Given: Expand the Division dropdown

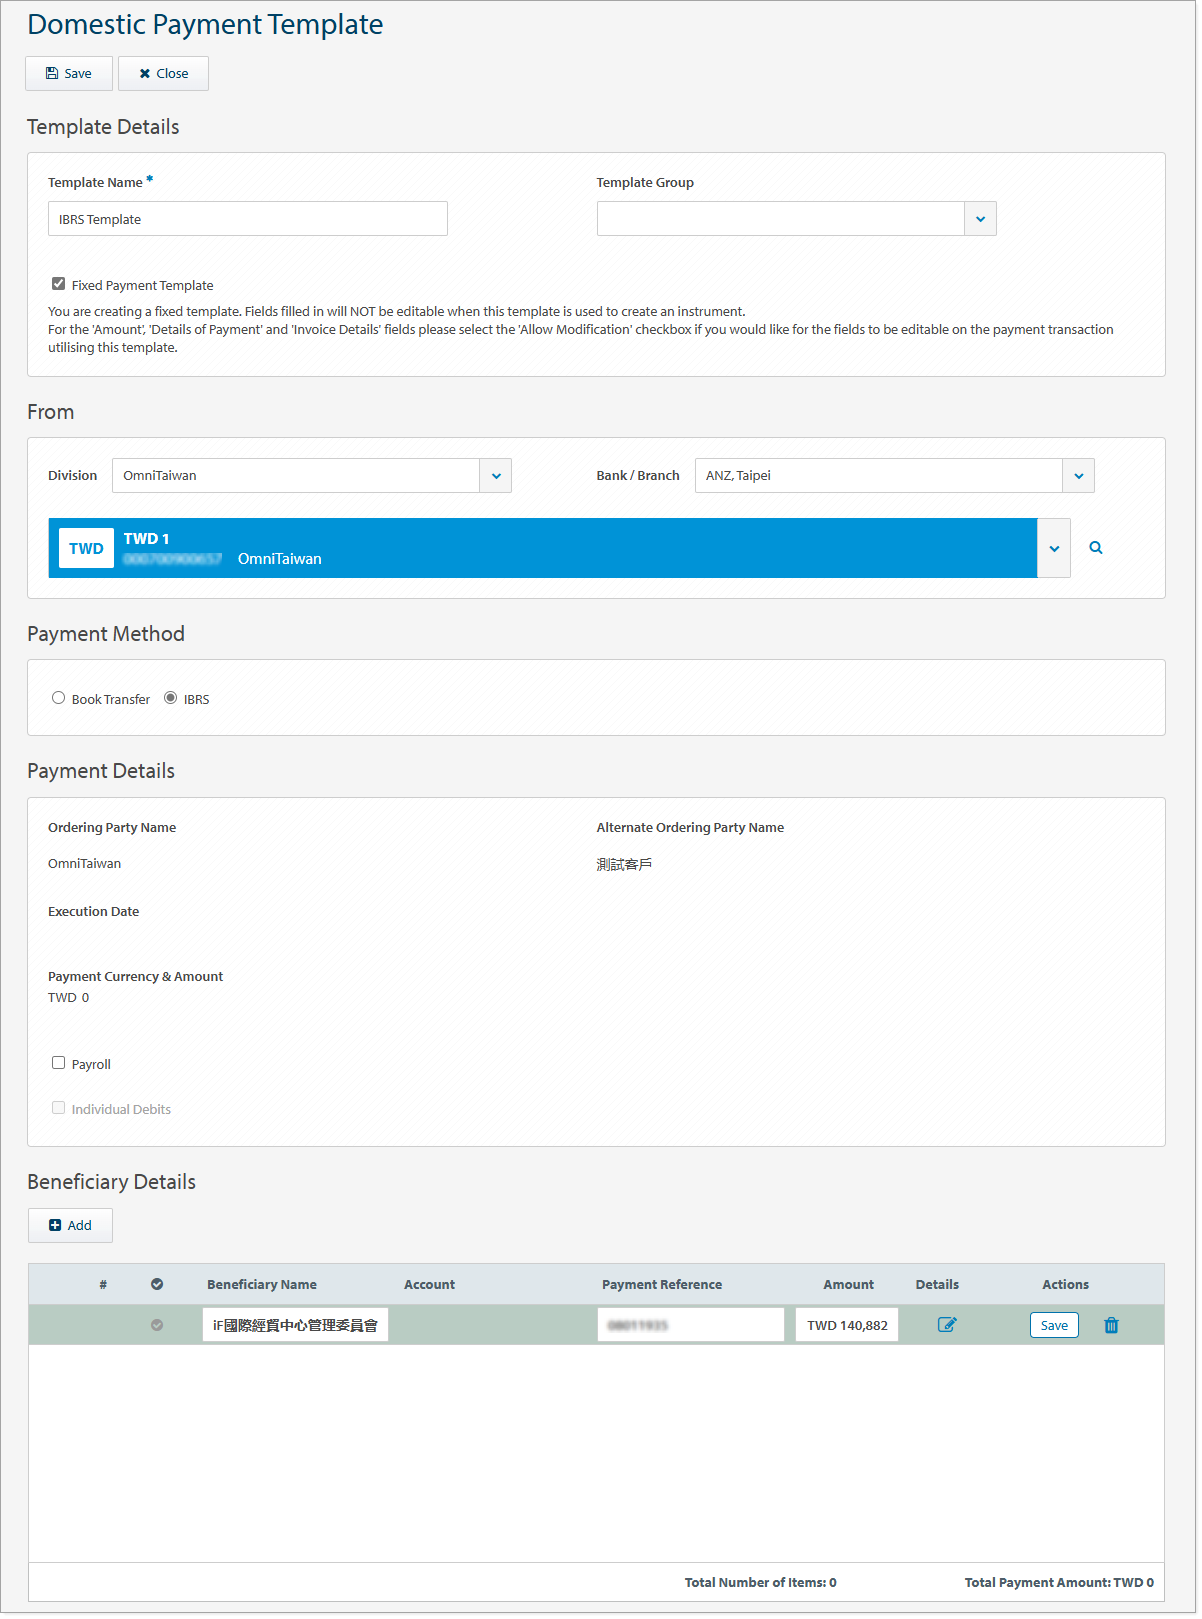Looking at the screenshot, I should pos(496,476).
